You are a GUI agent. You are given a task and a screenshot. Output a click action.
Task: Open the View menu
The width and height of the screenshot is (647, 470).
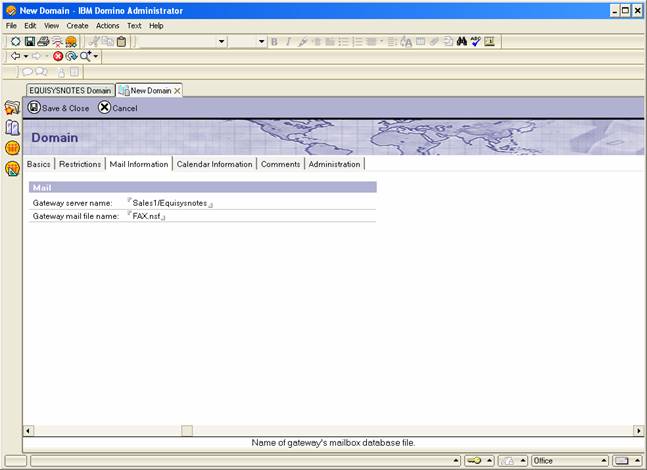coord(52,26)
